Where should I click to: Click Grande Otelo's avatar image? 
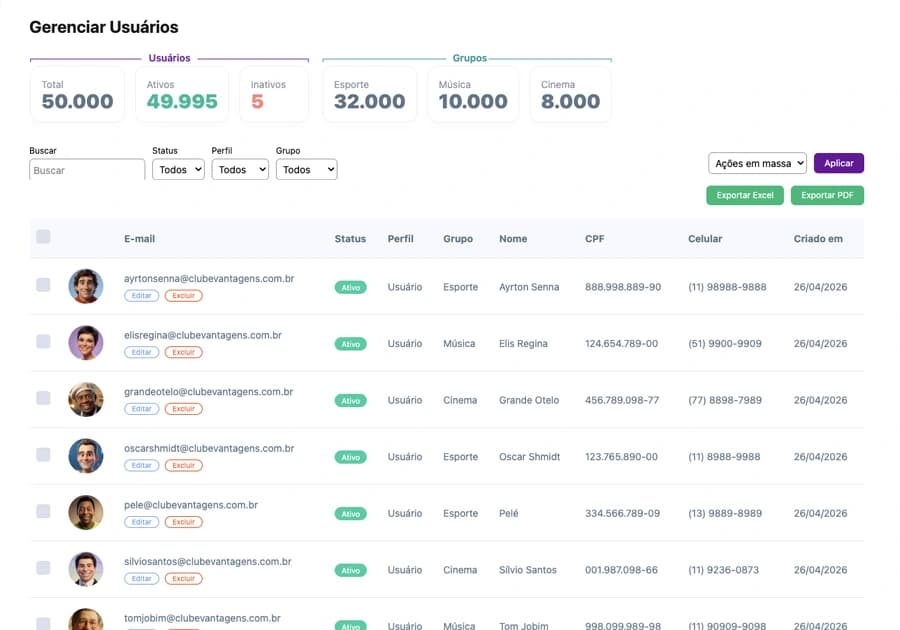[x=86, y=399]
